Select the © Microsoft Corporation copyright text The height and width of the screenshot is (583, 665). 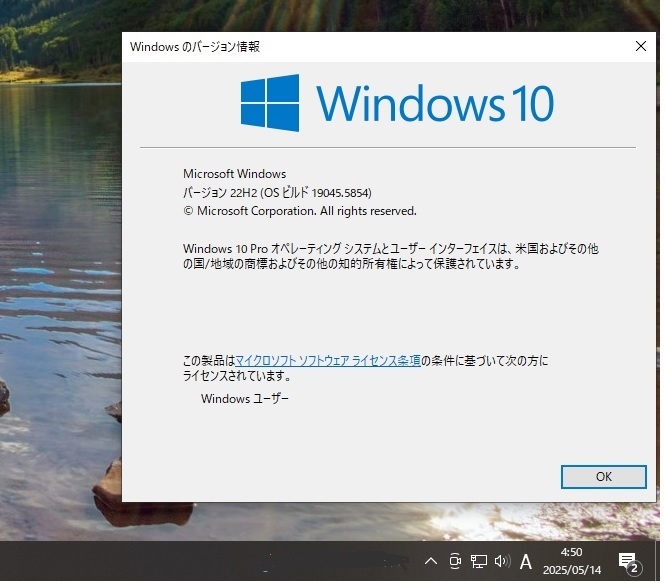tap(300, 211)
